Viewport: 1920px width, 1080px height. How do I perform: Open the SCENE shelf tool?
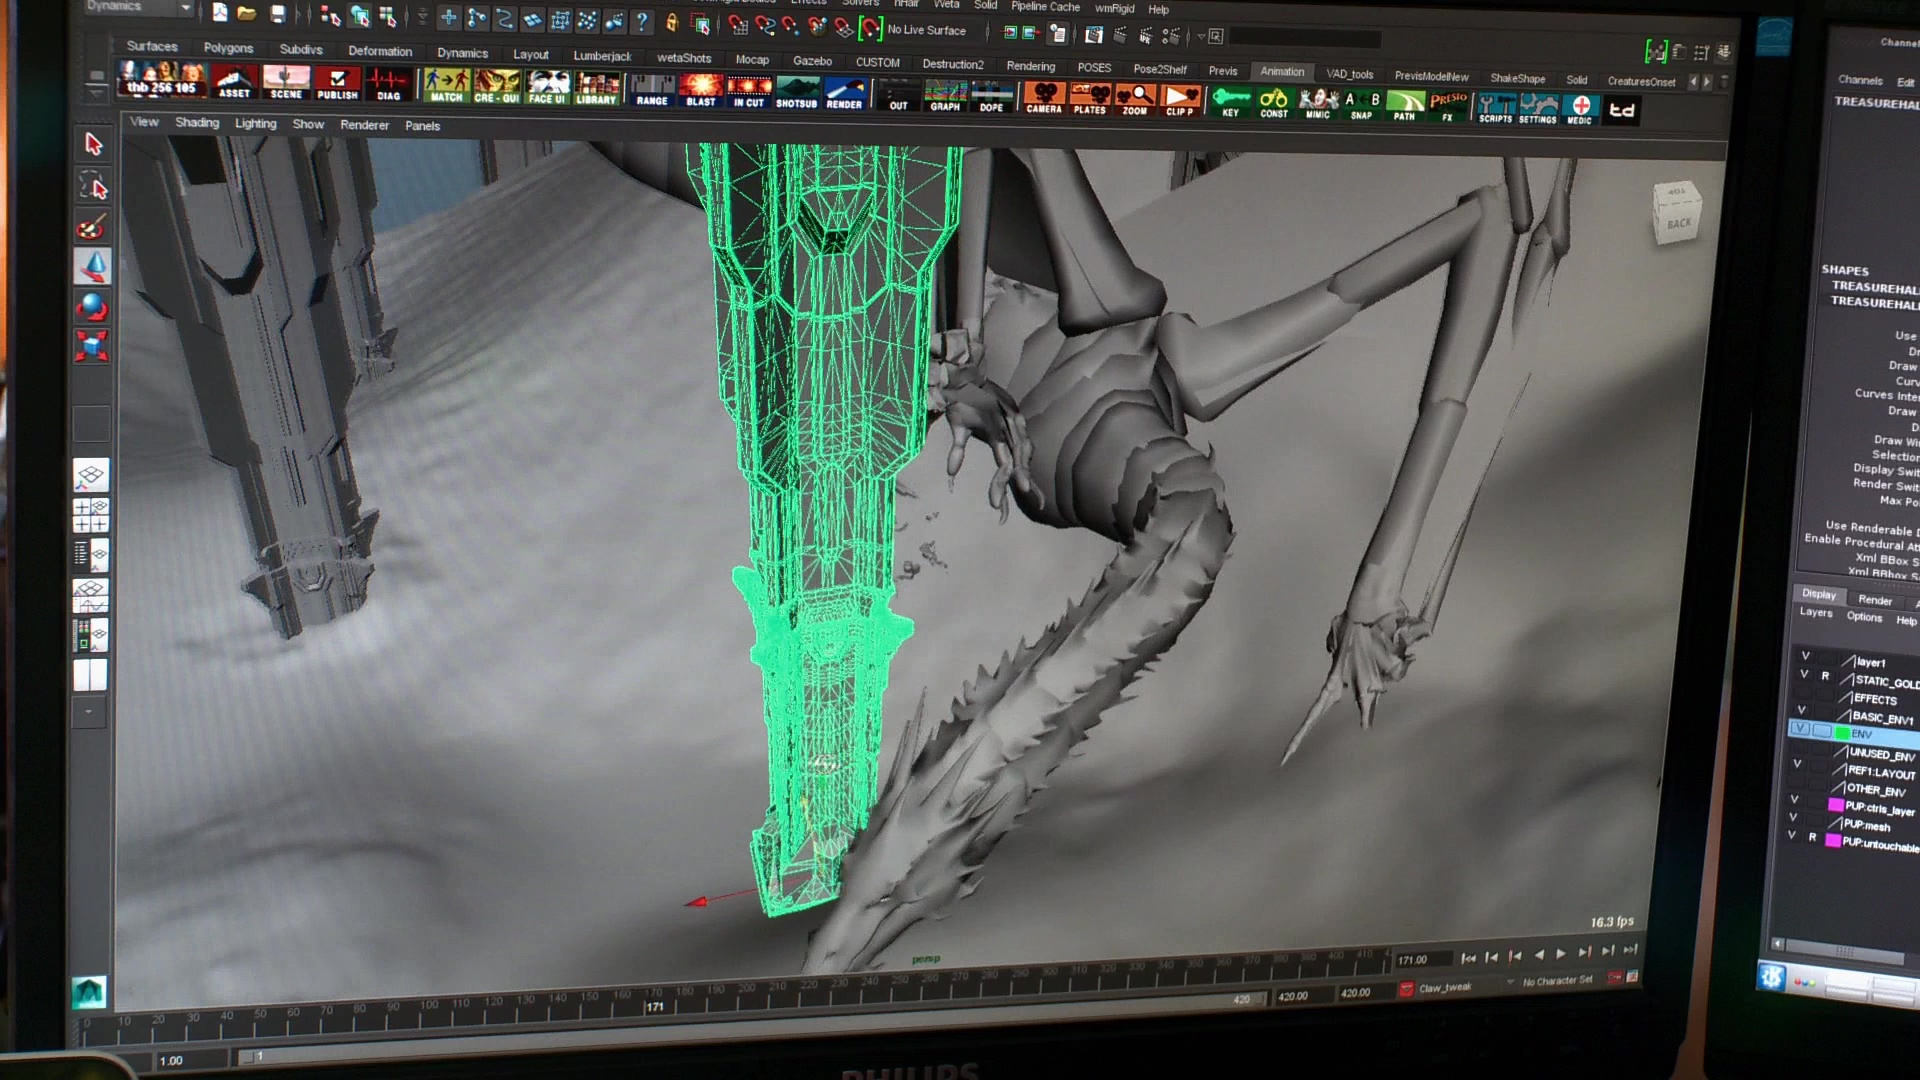[286, 83]
